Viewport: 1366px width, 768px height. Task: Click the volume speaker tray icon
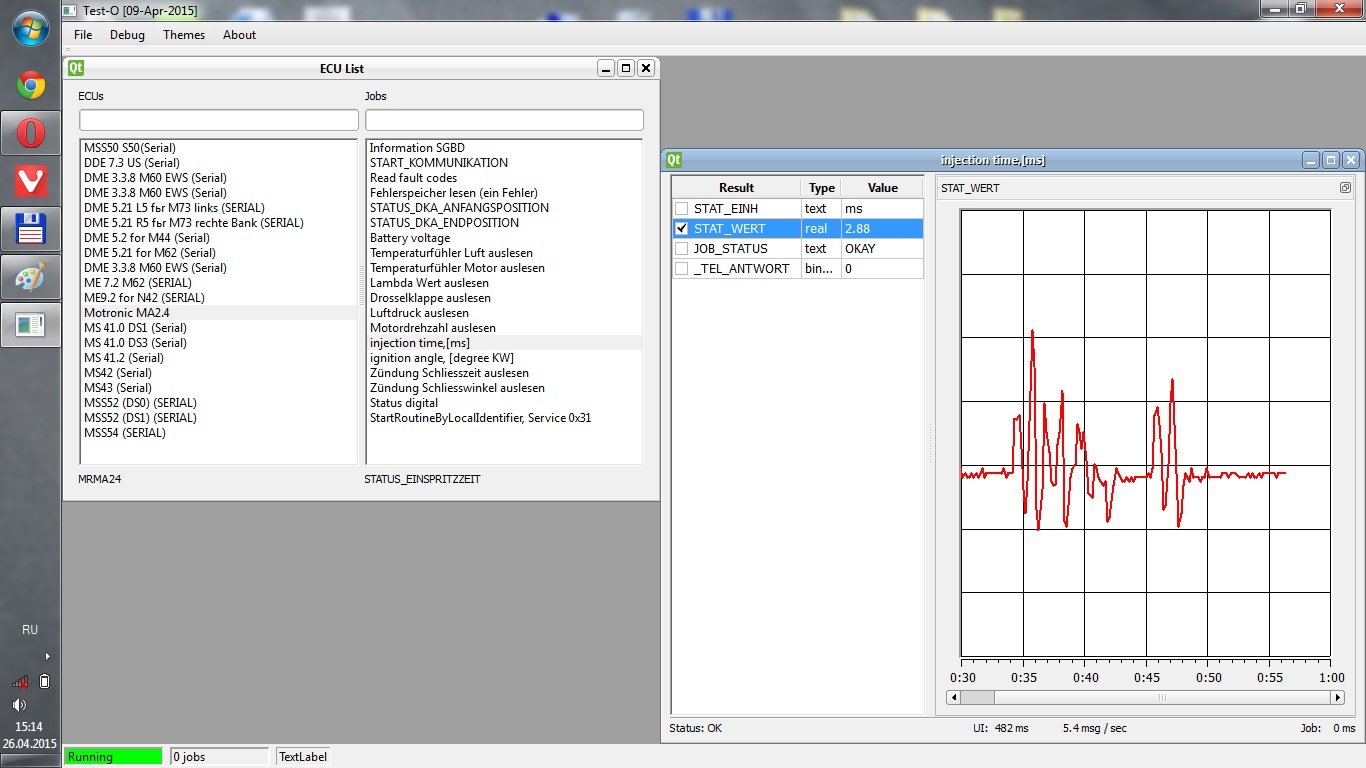[19, 705]
